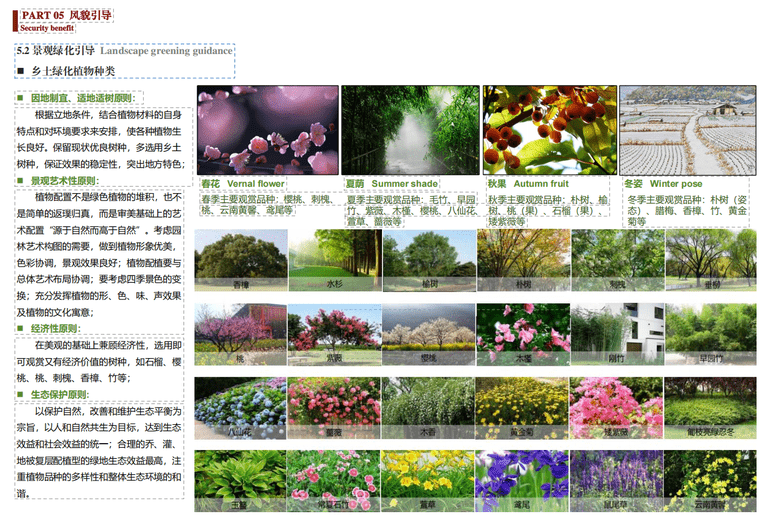Image resolution: width=760 pixels, height=515 pixels.
Task: Open the 樱桃 cherry tree thumbnail
Action: pyautogui.click(x=428, y=334)
